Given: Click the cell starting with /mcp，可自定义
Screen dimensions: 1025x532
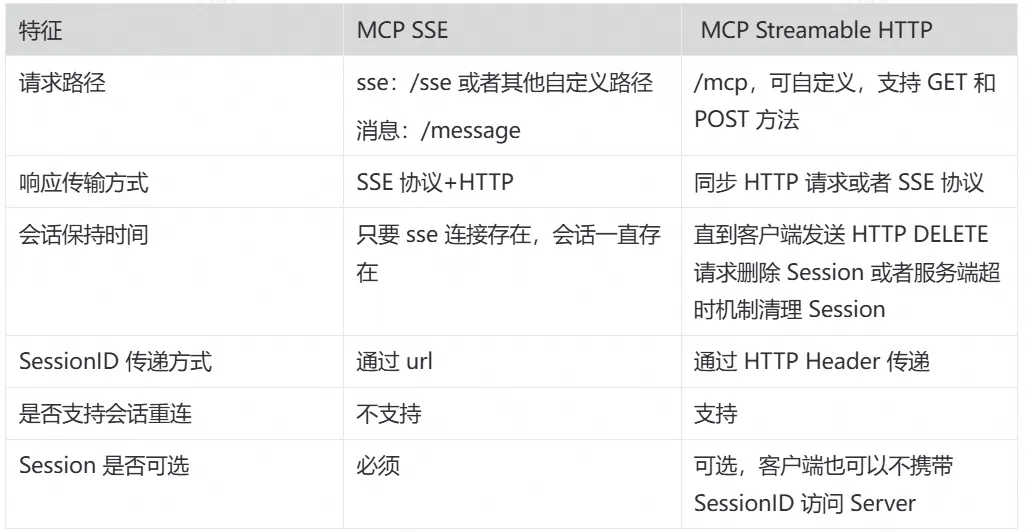Looking at the screenshot, I should (845, 100).
